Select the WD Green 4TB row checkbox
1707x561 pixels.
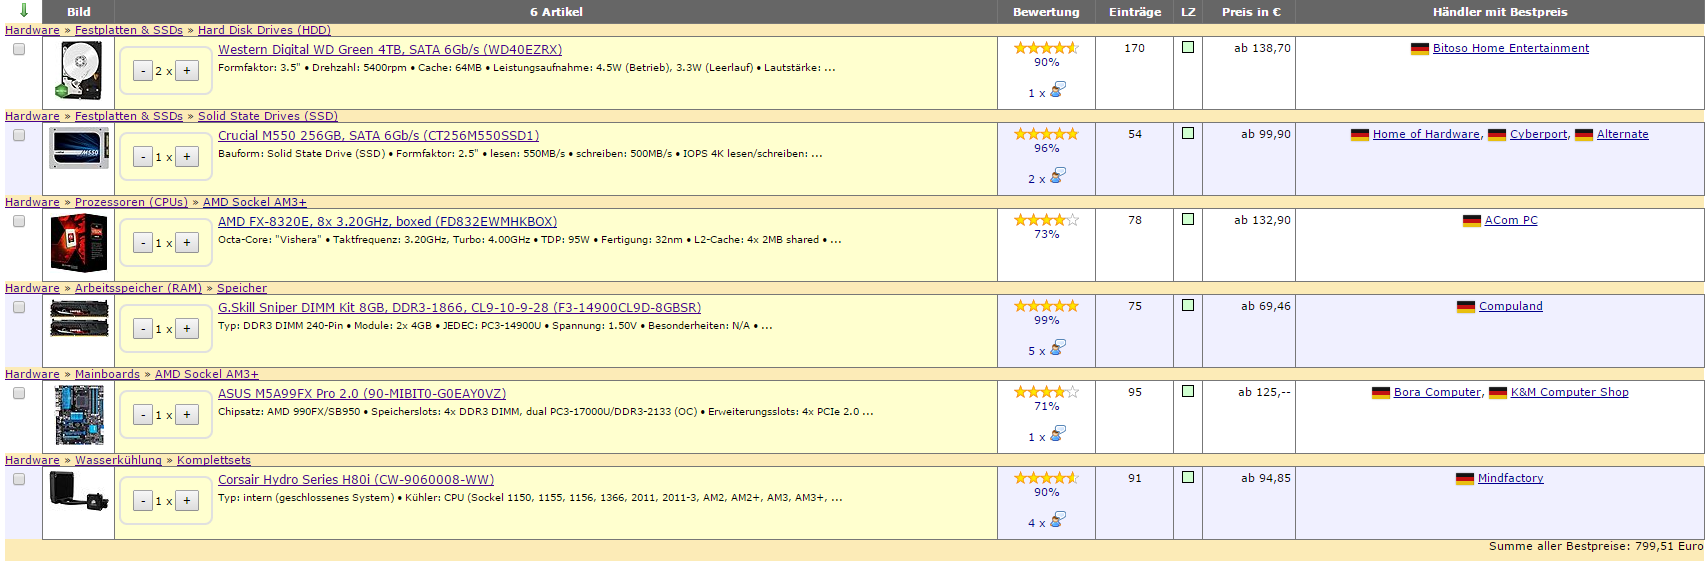coord(19,49)
